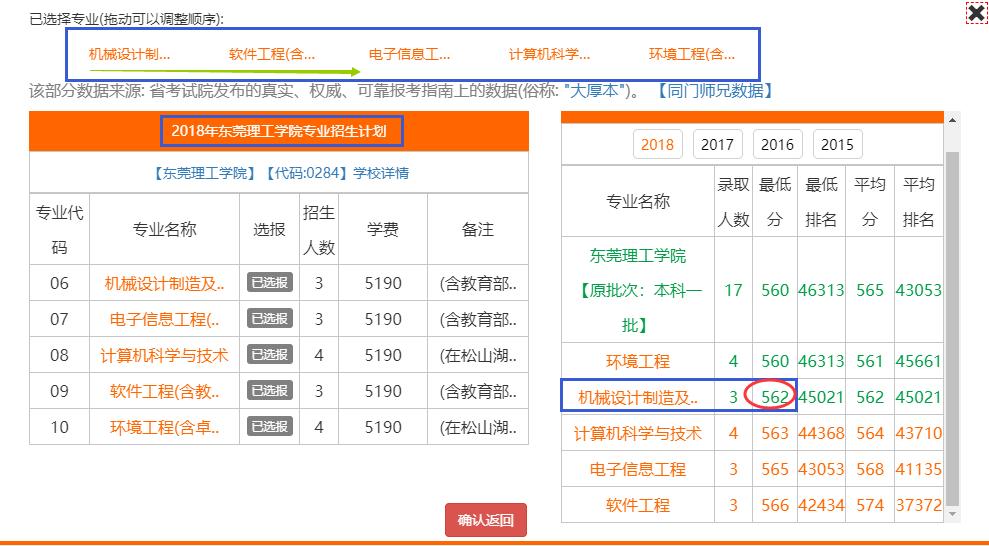Open the 同门师兄数据 link
The width and height of the screenshot is (989, 546).
[715, 91]
